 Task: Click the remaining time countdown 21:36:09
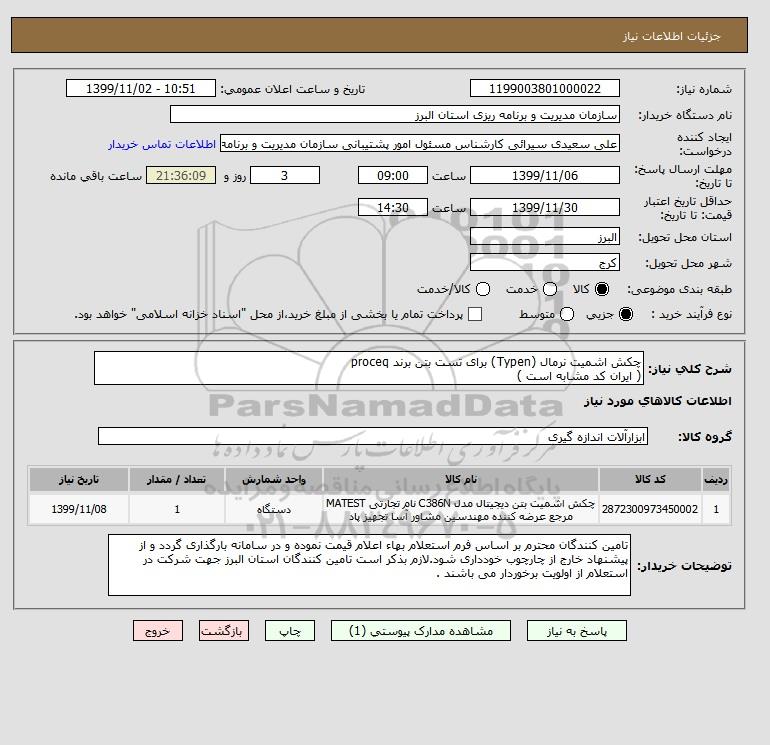coord(181,175)
